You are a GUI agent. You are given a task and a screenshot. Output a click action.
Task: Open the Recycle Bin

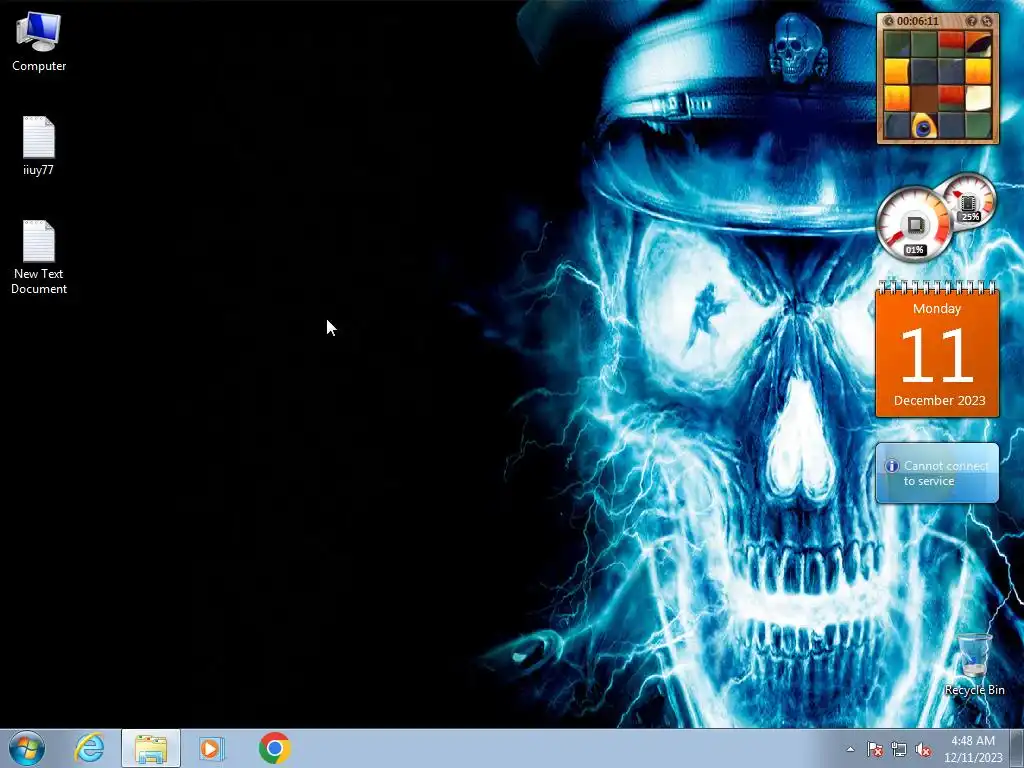[x=974, y=664]
